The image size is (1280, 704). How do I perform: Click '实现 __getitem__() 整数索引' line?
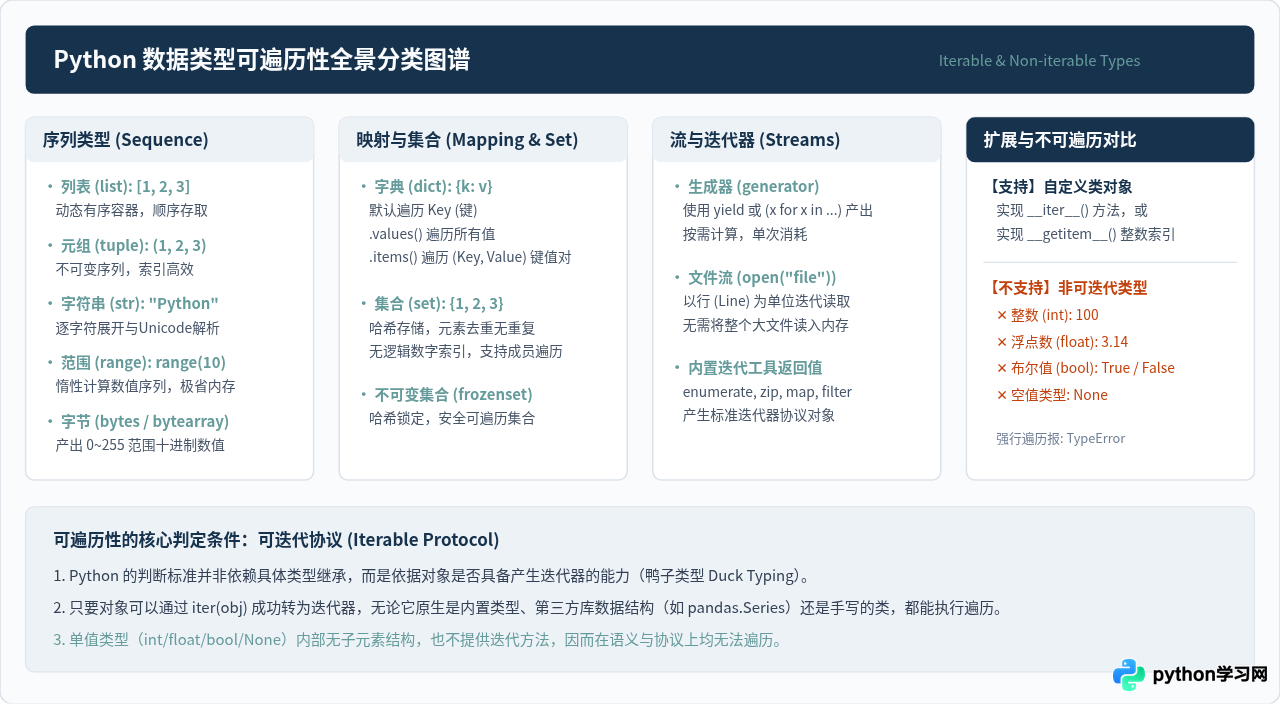click(x=1086, y=235)
